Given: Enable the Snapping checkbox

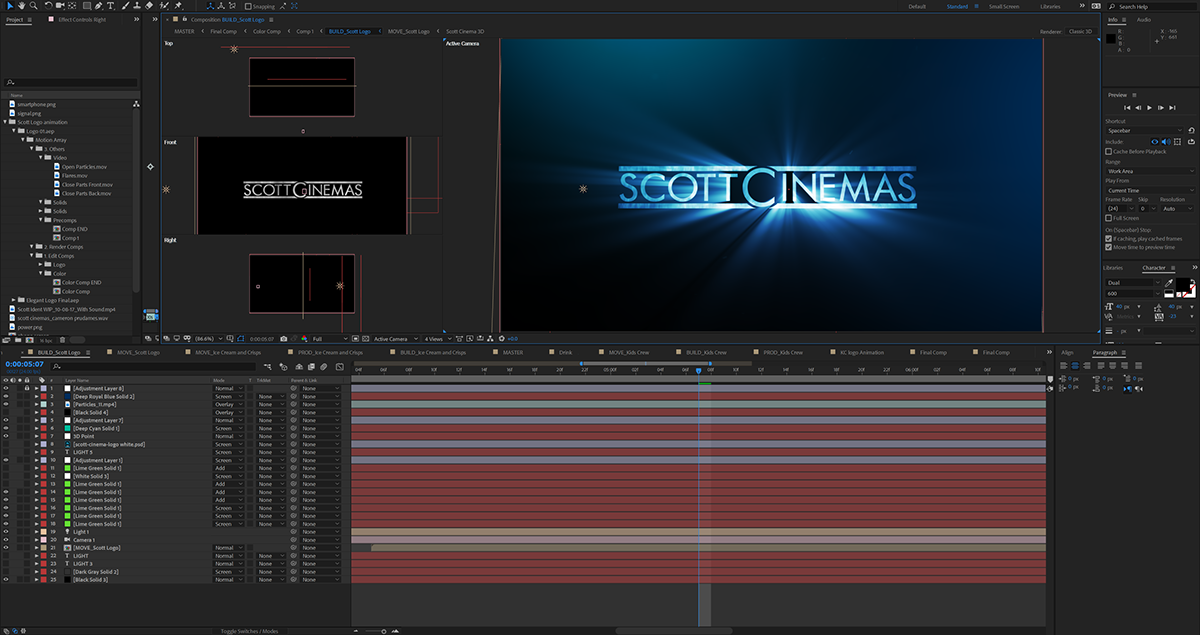Looking at the screenshot, I should pyautogui.click(x=248, y=6).
